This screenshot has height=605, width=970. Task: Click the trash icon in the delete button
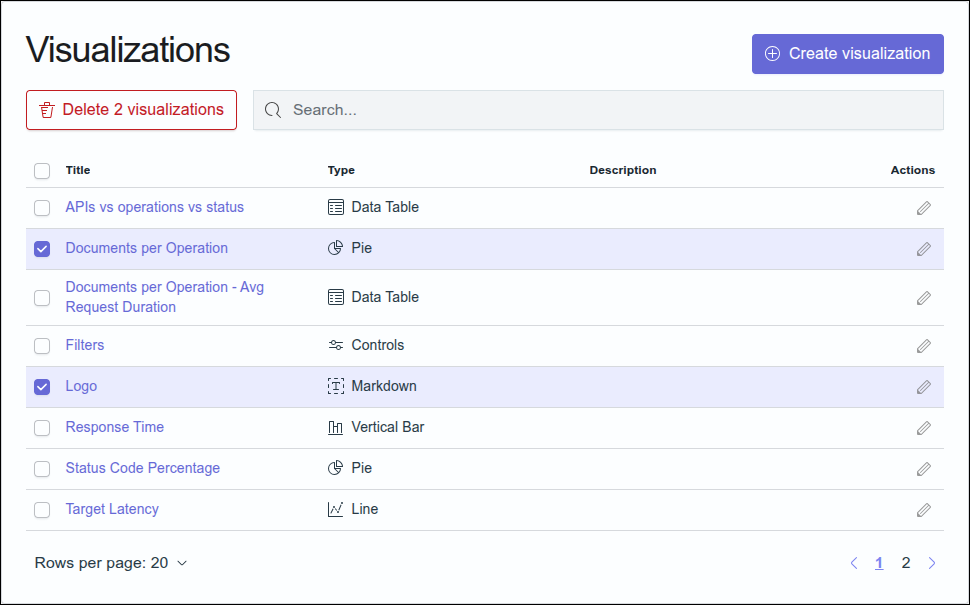(47, 110)
